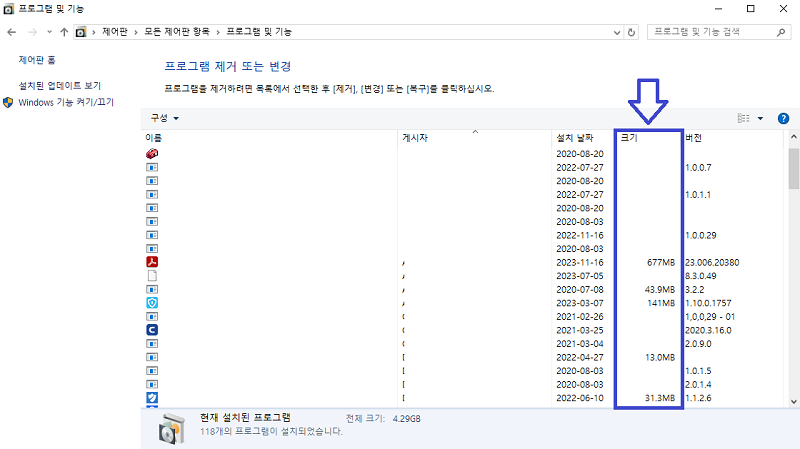Select the blank document icon version 8.3.0.49
Screen dimensions: 800x449
coord(152,276)
